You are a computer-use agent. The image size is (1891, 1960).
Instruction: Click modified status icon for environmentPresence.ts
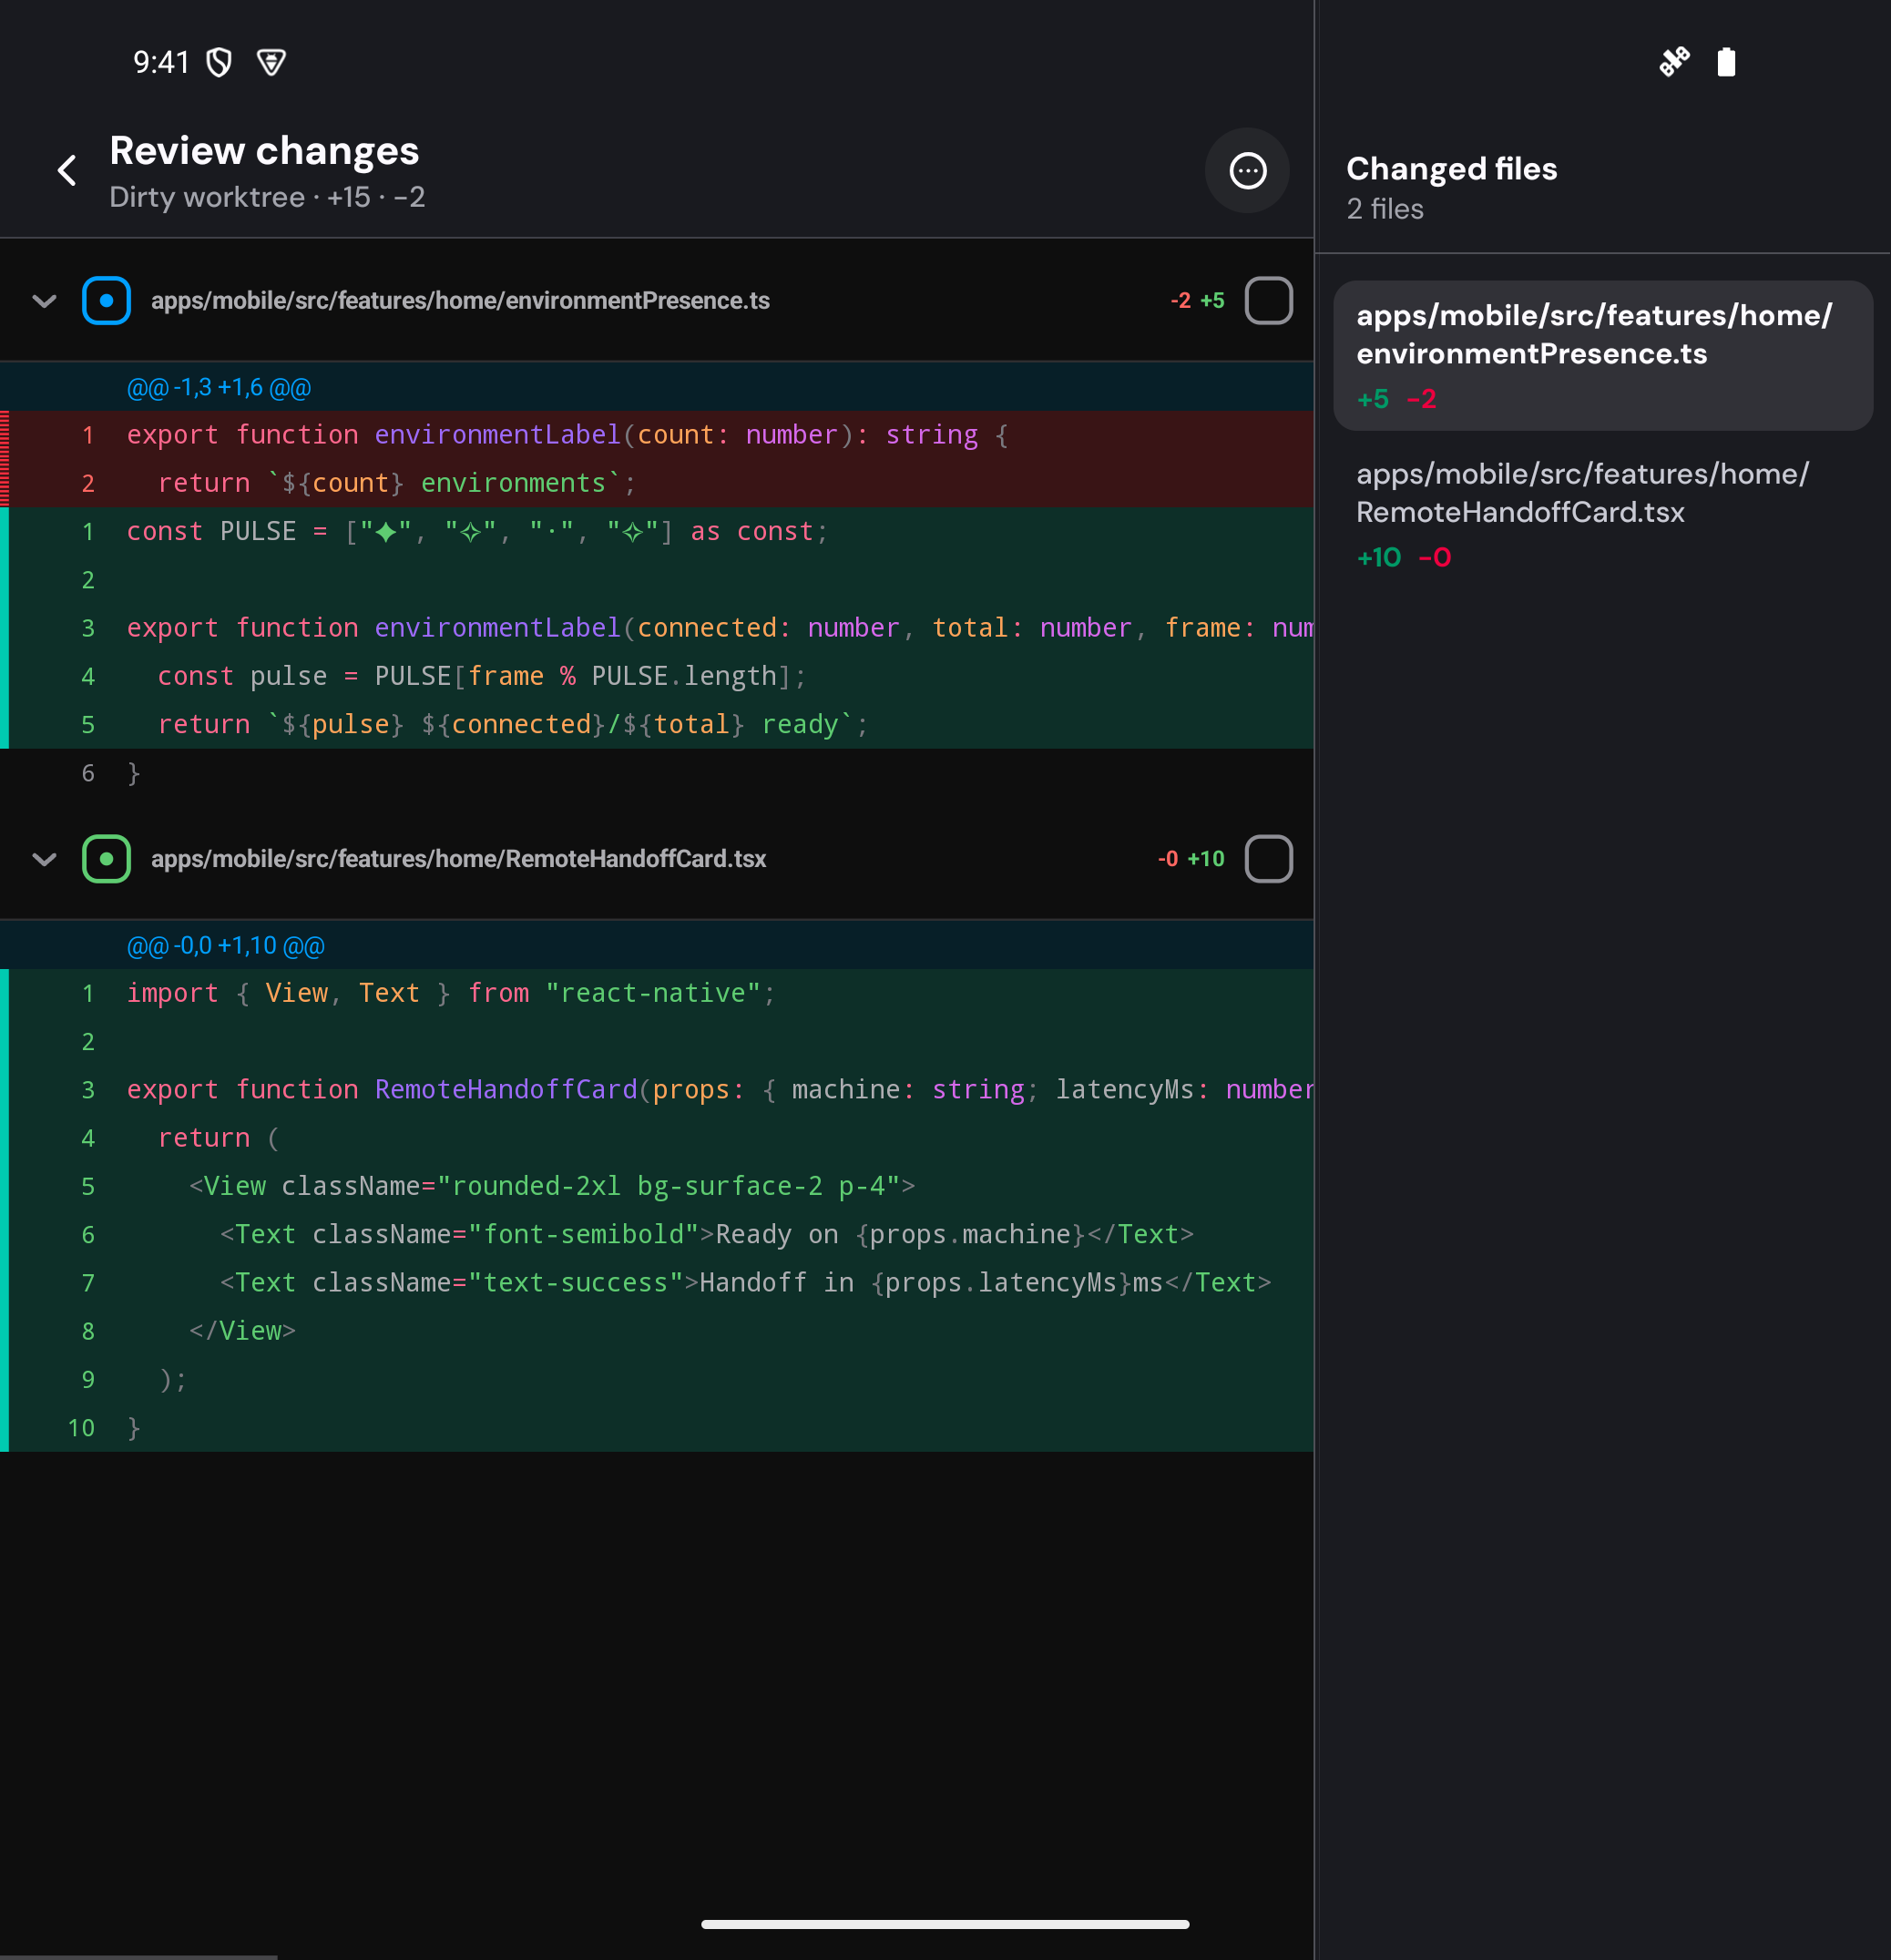106,300
